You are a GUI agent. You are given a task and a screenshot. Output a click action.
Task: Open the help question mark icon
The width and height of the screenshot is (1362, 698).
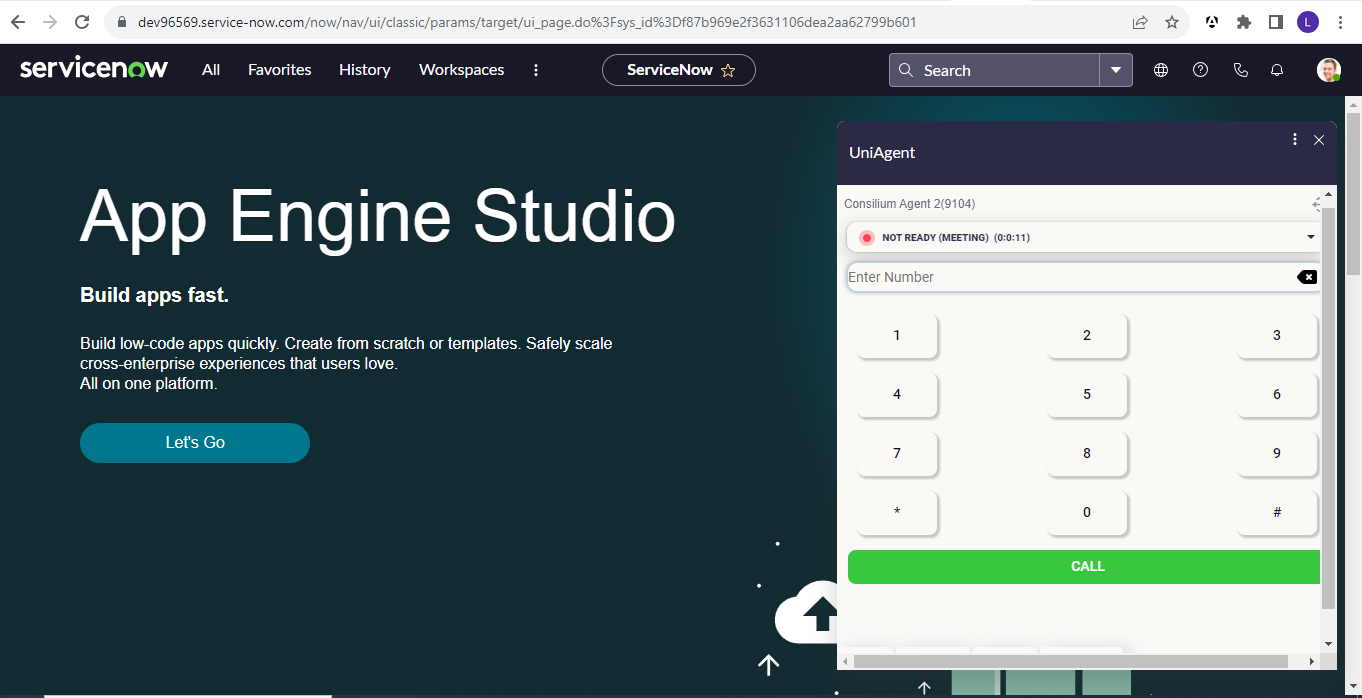1201,70
